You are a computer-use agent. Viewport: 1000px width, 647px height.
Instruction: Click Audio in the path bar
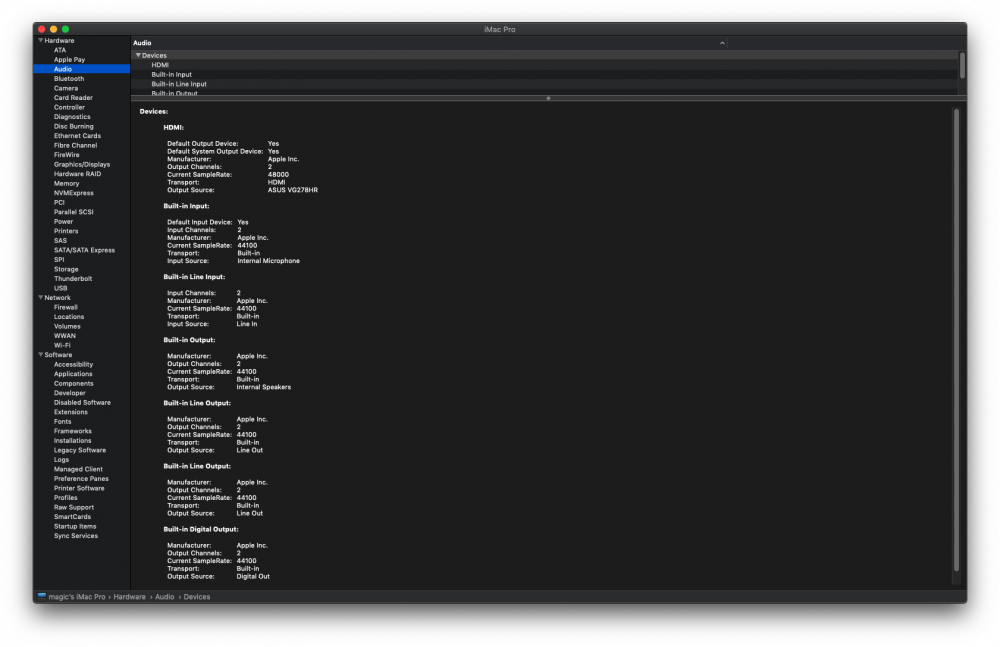165,597
